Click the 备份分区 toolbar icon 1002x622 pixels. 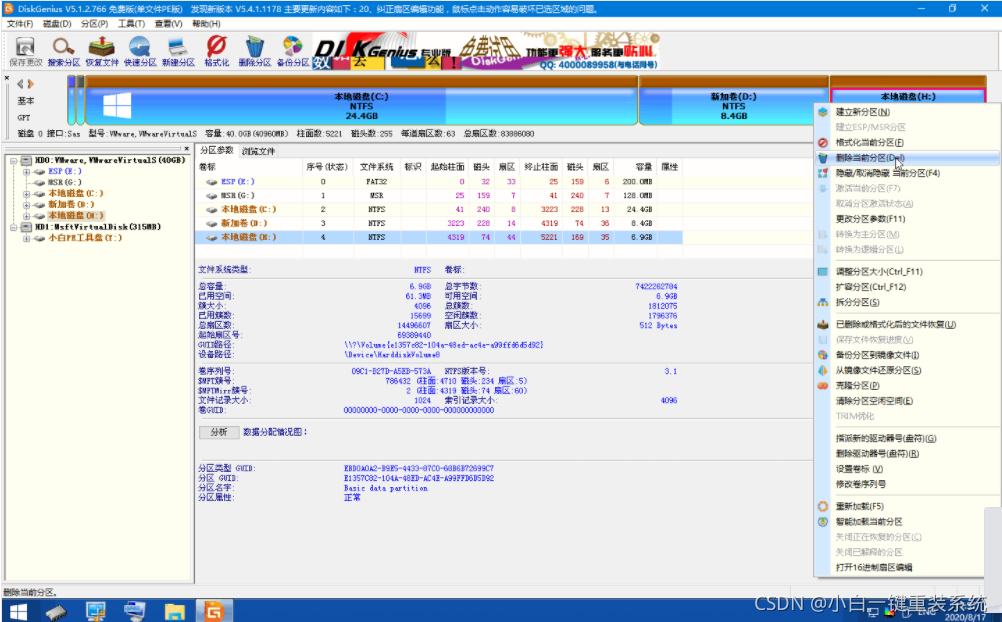pyautogui.click(x=293, y=51)
